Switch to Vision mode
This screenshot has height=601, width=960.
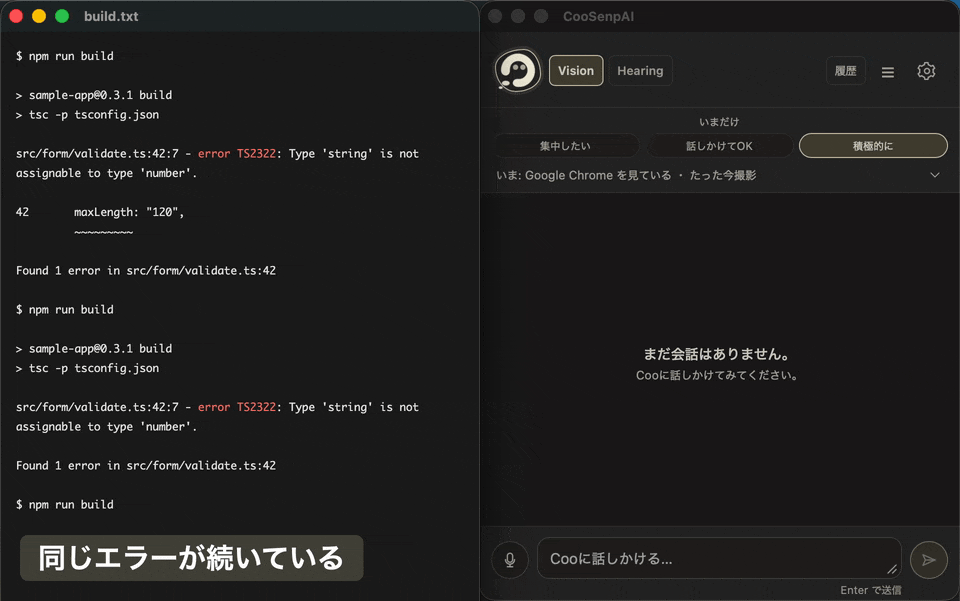(576, 70)
